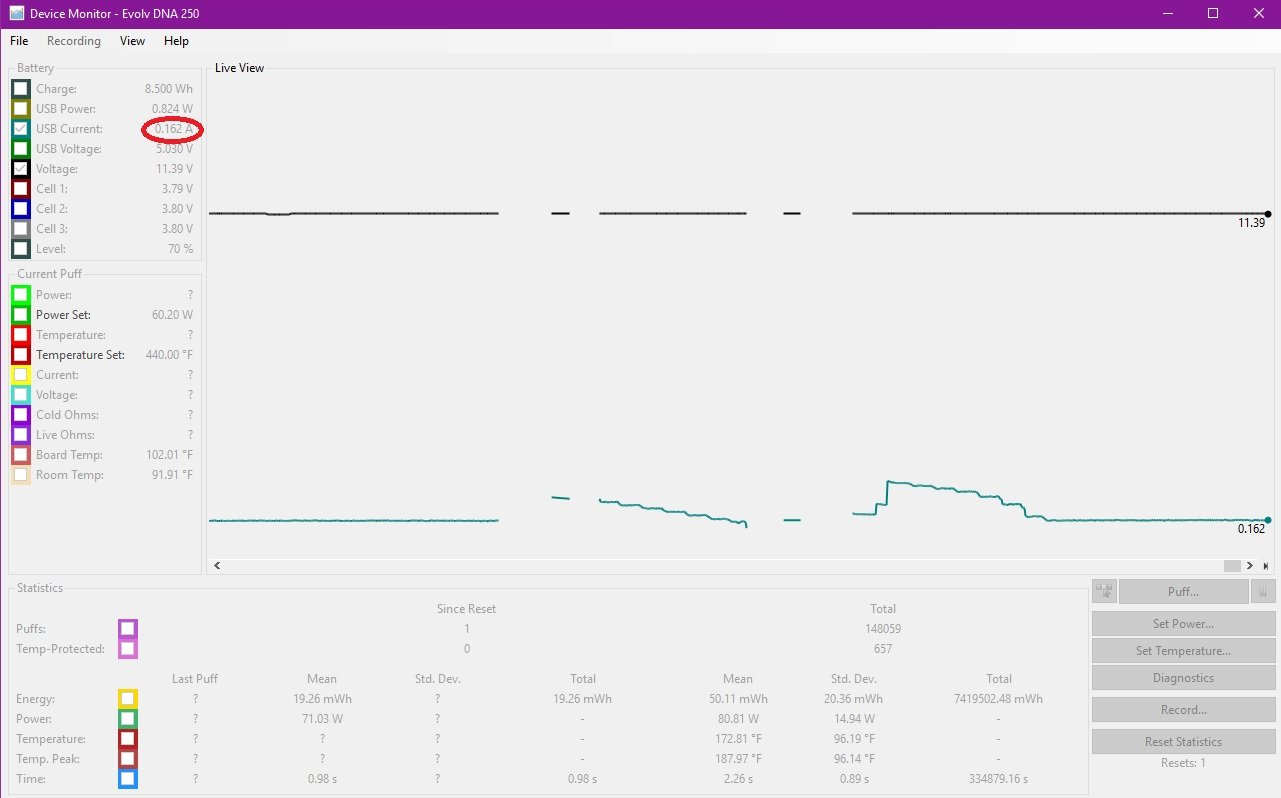Click the icon left of the Puff button
The image size is (1281, 798).
(x=1104, y=591)
